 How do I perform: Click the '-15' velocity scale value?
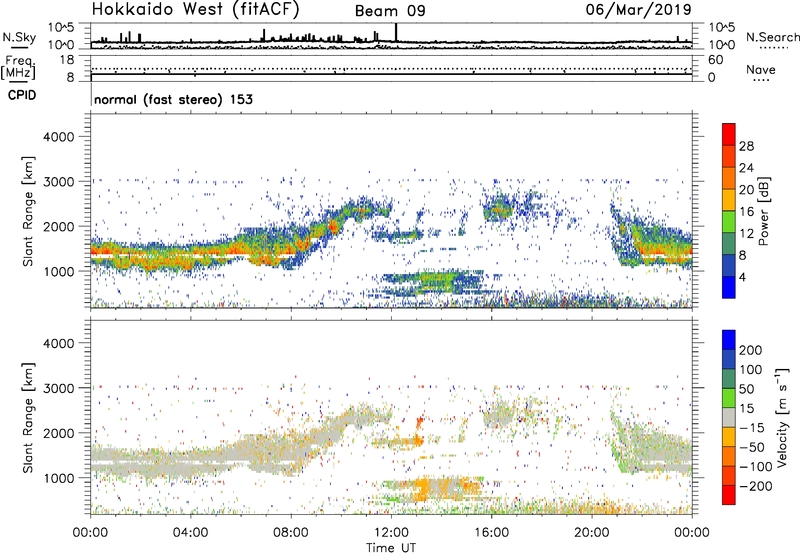752,428
